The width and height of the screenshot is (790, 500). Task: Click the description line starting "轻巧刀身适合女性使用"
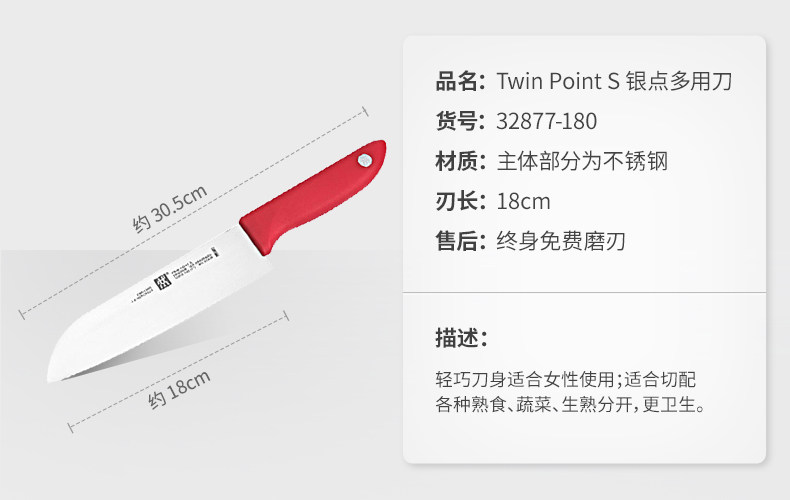[565, 381]
